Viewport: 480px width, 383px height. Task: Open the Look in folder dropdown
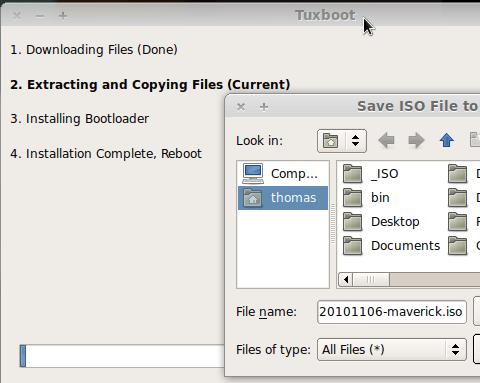342,141
